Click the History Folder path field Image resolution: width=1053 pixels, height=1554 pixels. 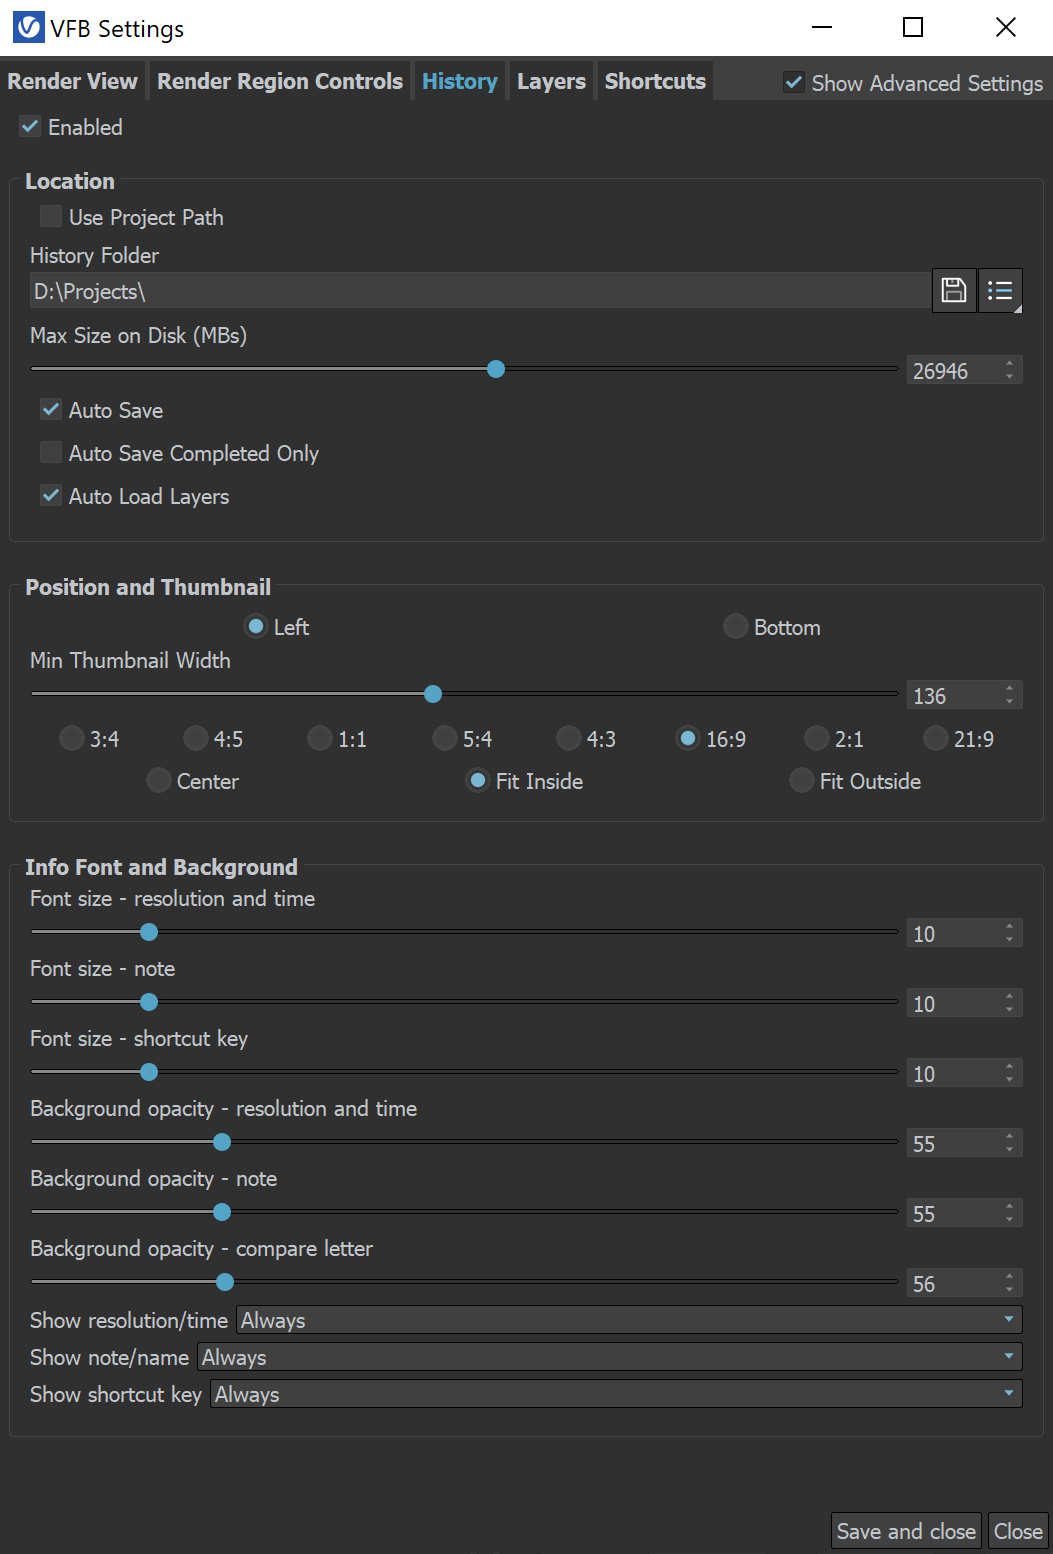point(480,291)
